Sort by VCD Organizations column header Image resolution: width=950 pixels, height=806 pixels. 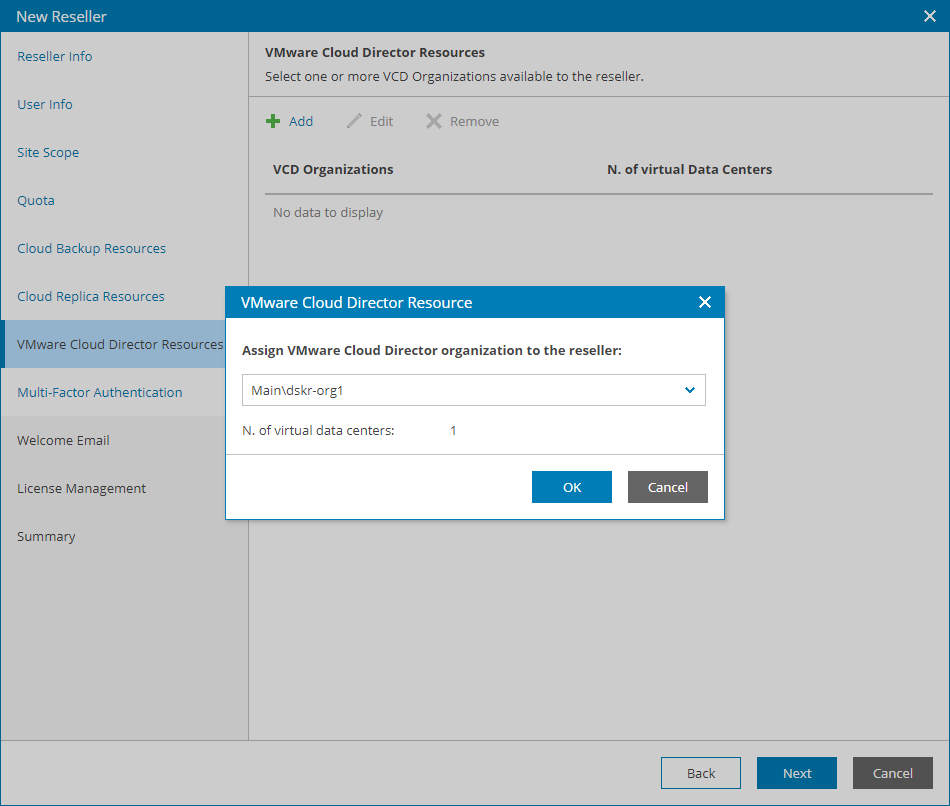pos(333,169)
